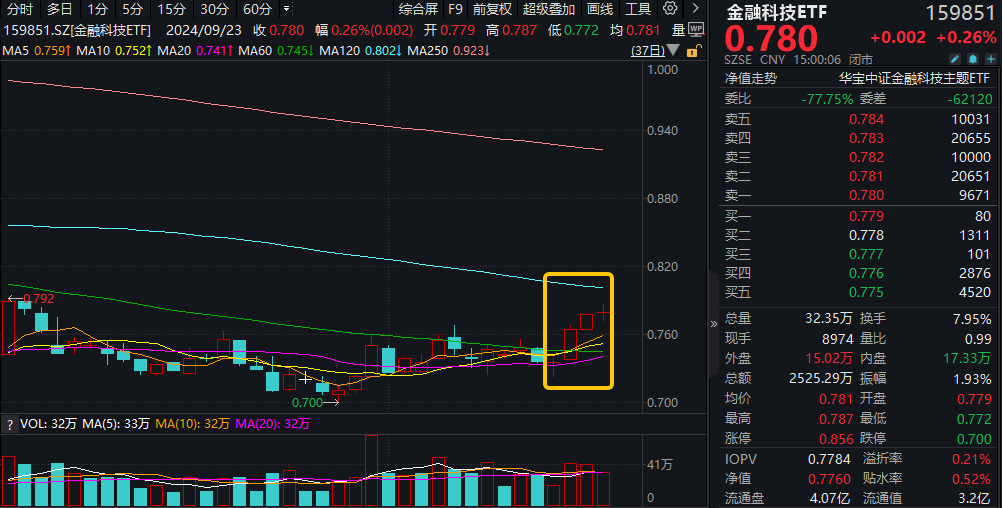
Task: Click the MA60 0.745 indicator label
Action: pyautogui.click(x=276, y=51)
